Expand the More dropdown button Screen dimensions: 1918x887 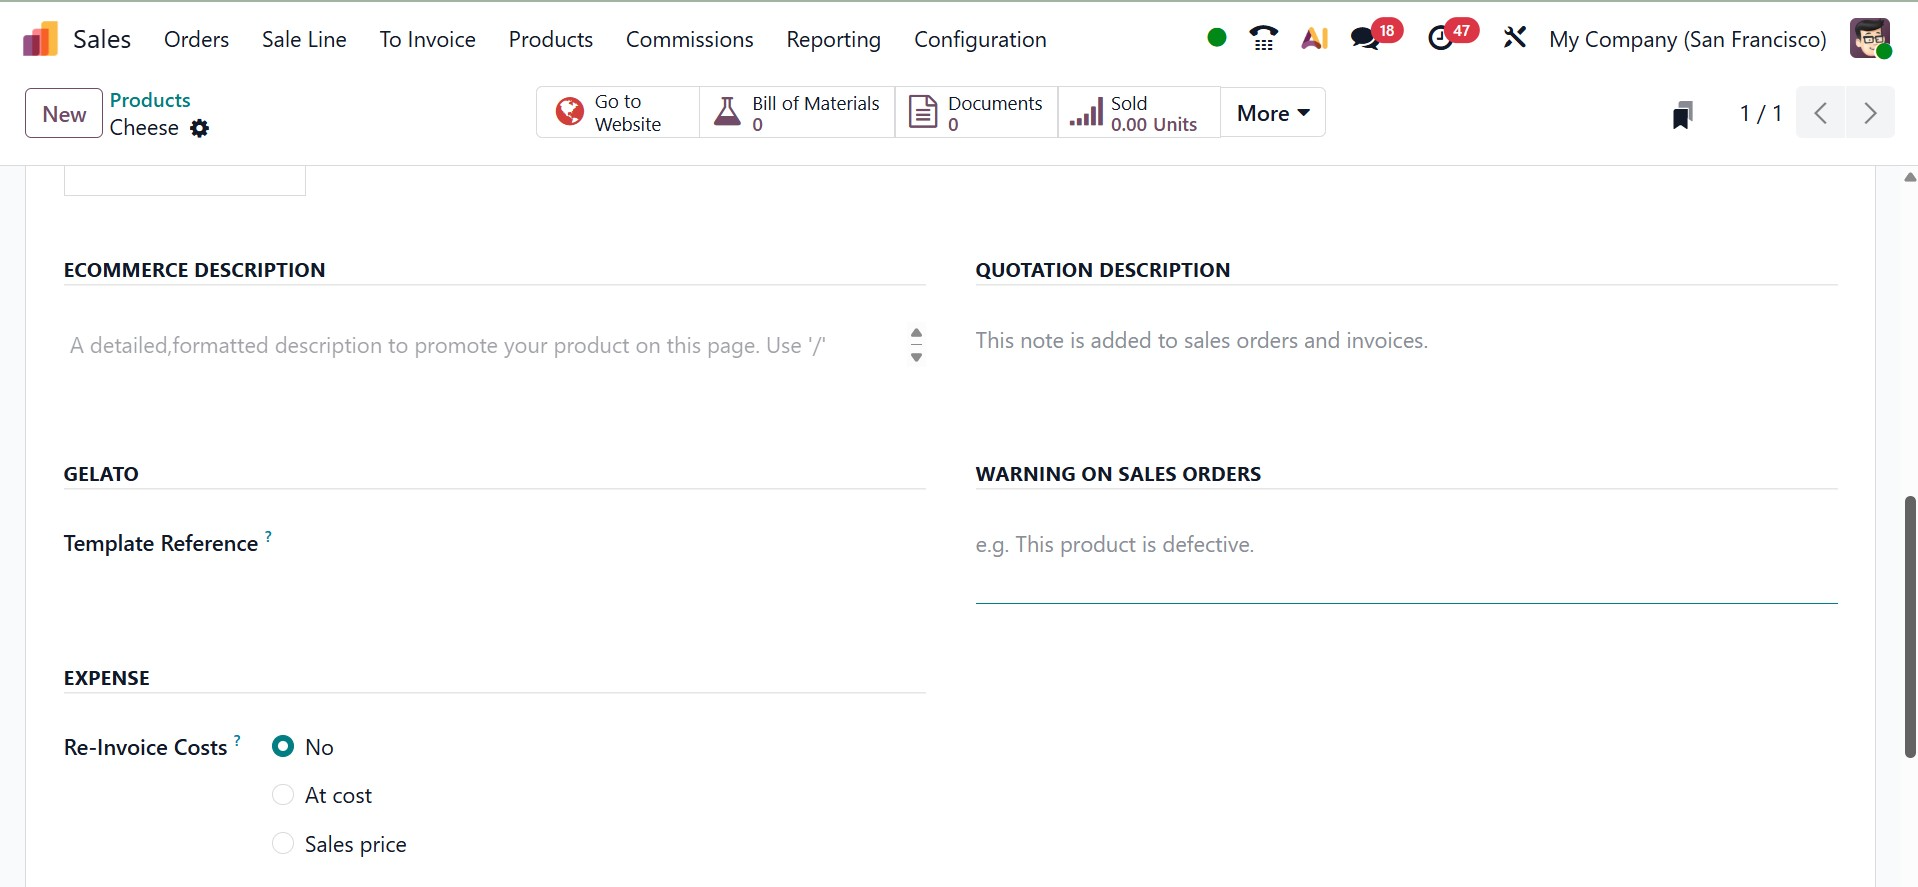coord(1272,113)
